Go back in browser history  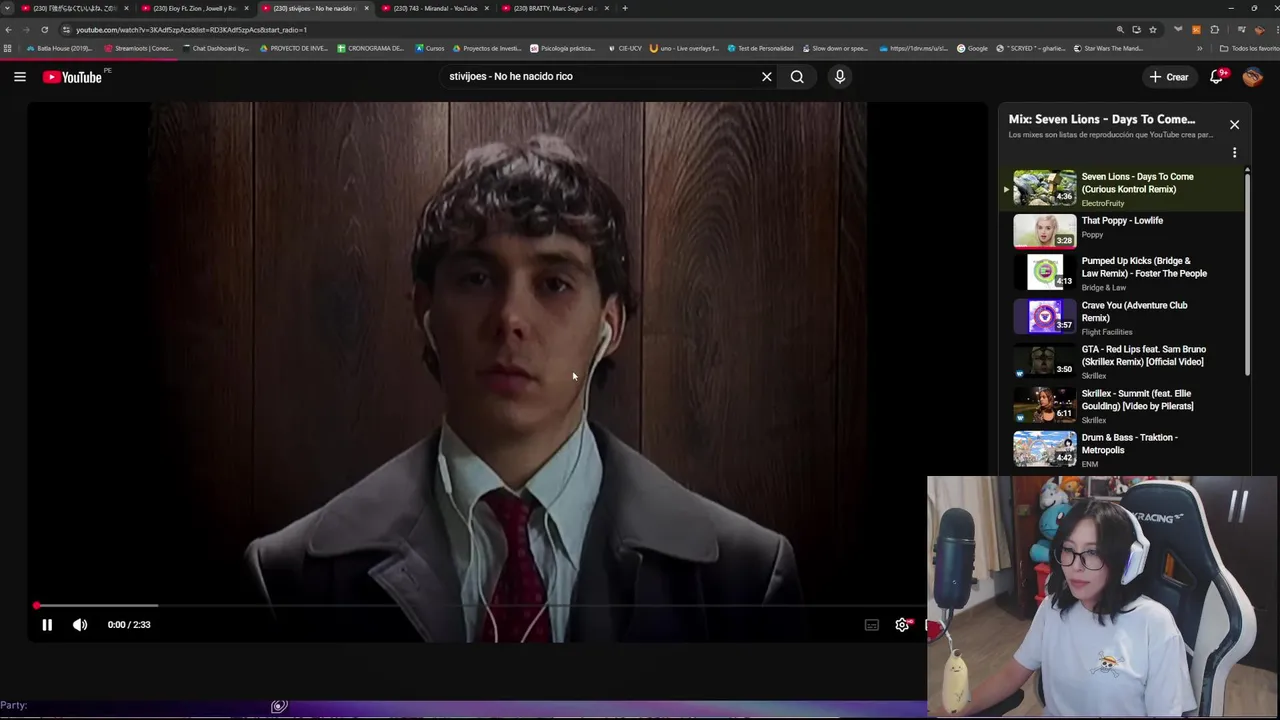click(9, 30)
